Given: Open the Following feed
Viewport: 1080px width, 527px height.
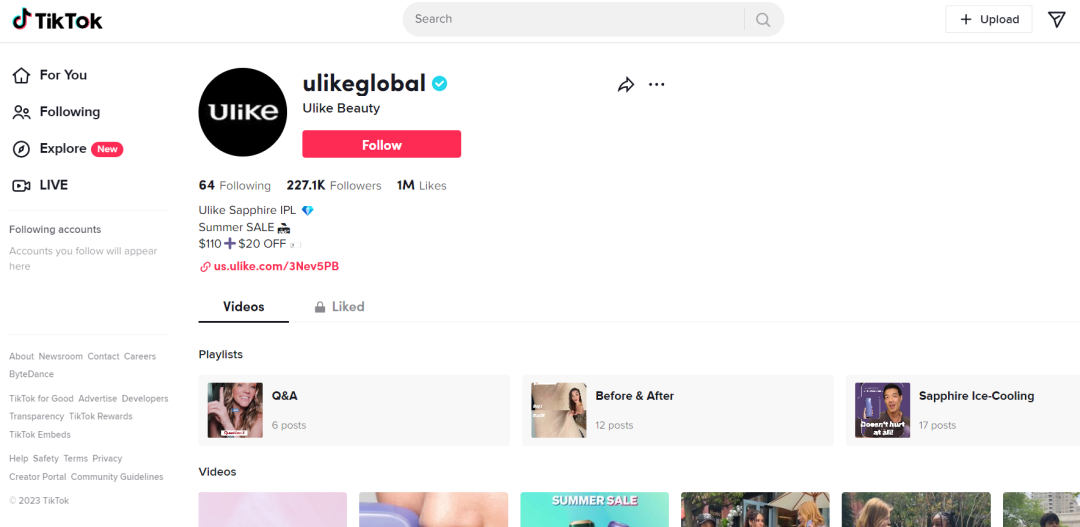Looking at the screenshot, I should coord(56,112).
